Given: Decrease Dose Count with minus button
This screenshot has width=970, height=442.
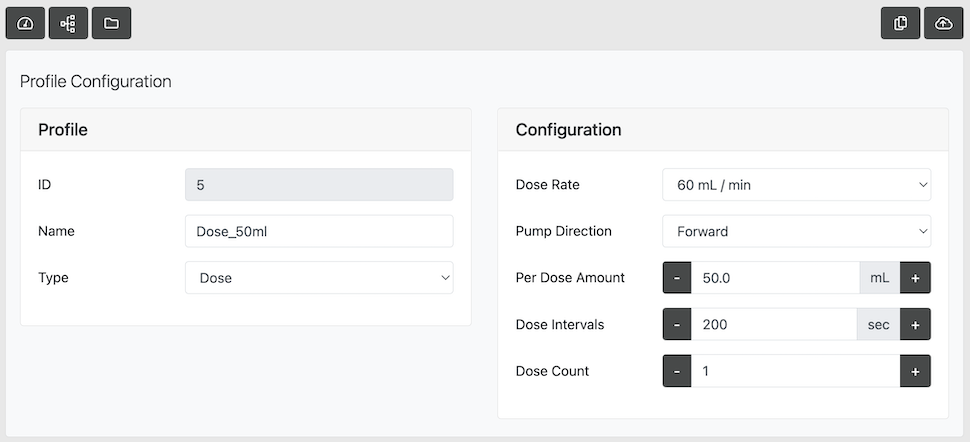Looking at the screenshot, I should (677, 371).
